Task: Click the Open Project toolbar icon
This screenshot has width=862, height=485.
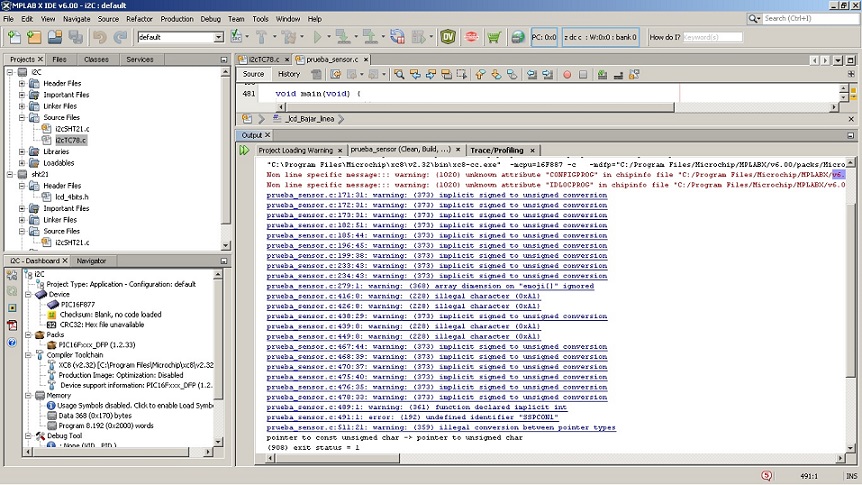Action: pos(55,37)
